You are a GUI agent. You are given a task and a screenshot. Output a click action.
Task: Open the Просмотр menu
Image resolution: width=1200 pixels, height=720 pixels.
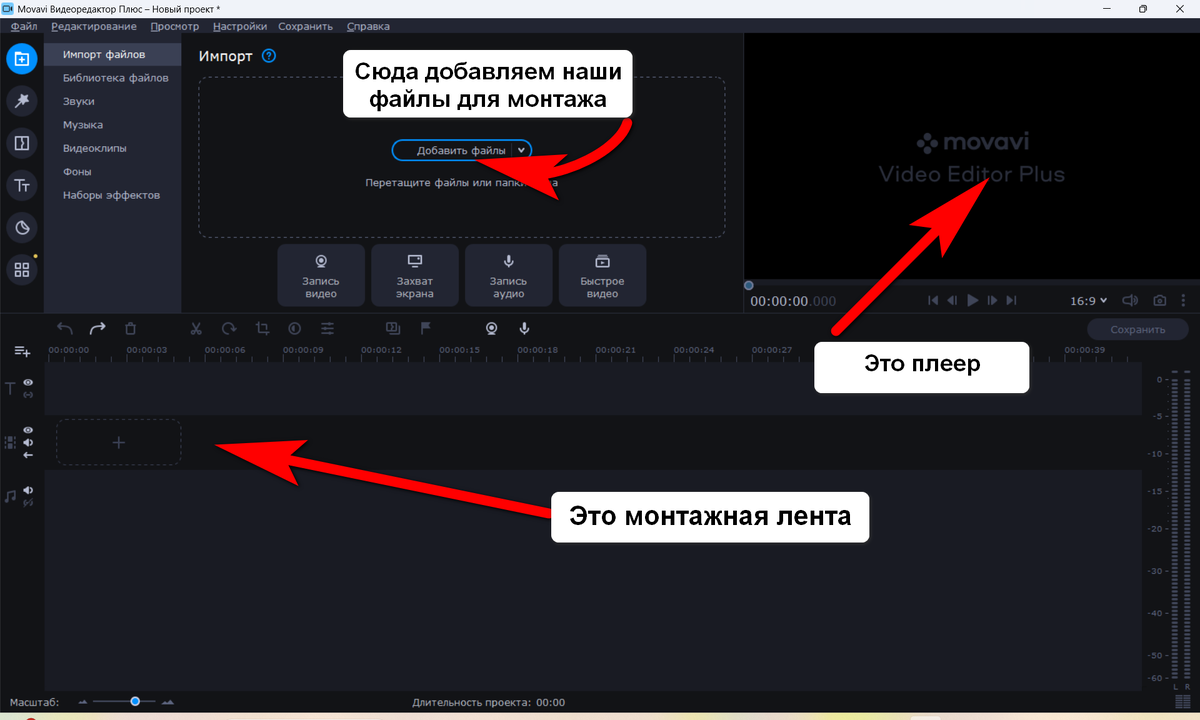tap(176, 26)
